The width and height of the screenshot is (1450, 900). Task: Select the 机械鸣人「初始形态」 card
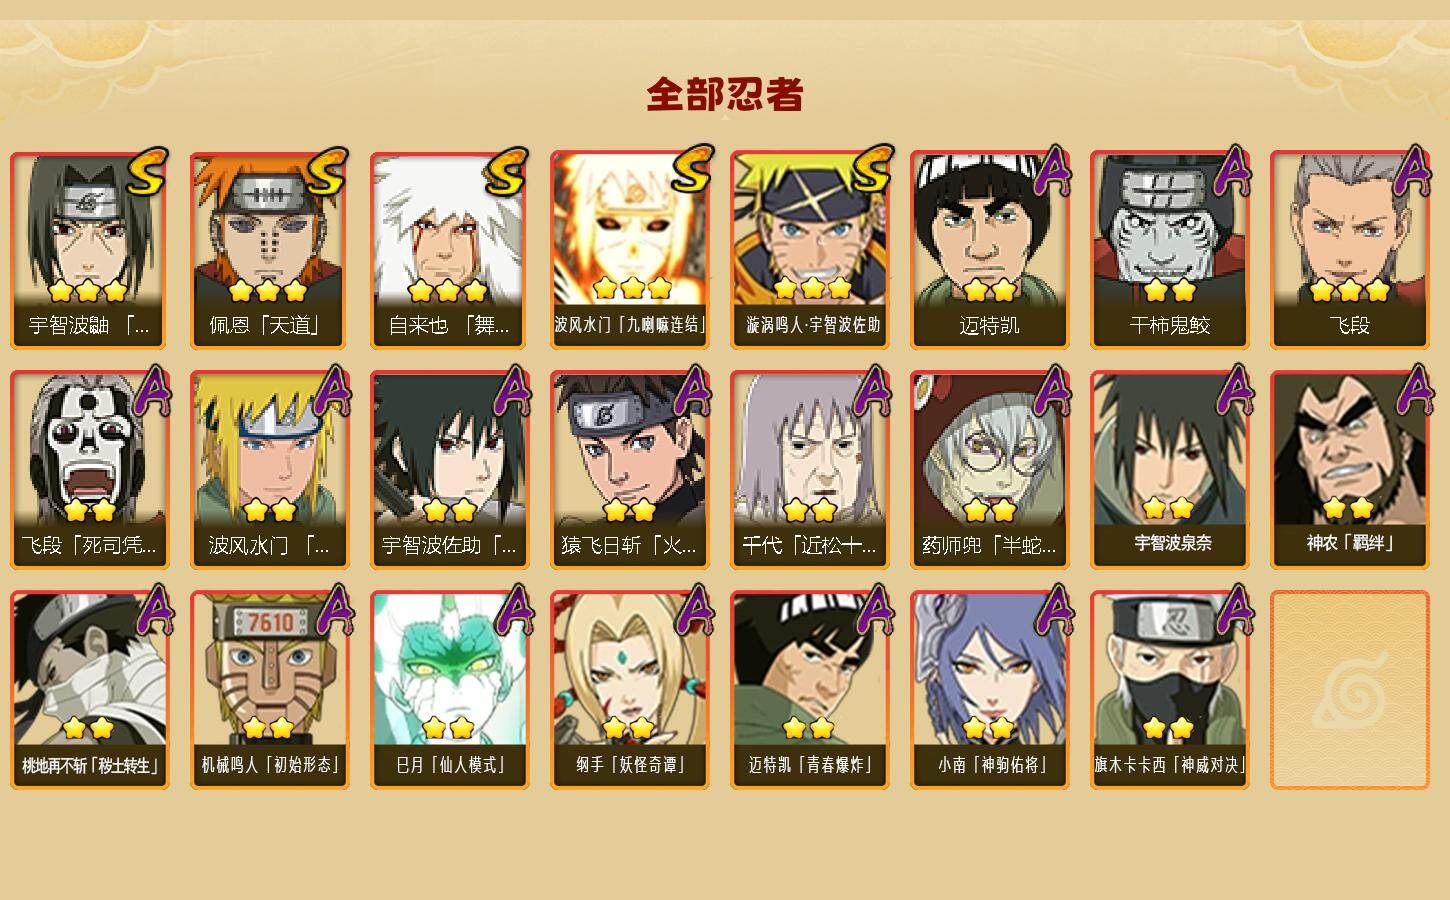click(x=269, y=690)
